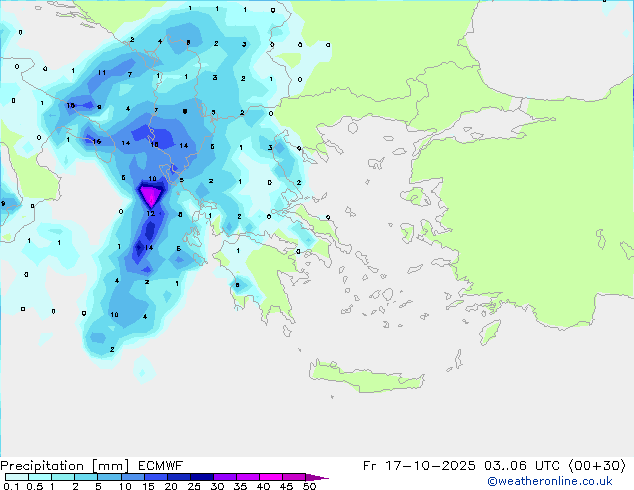This screenshot has height=490, width=634.
Task: Click the legend value '25'
Action: pyautogui.click(x=194, y=486)
